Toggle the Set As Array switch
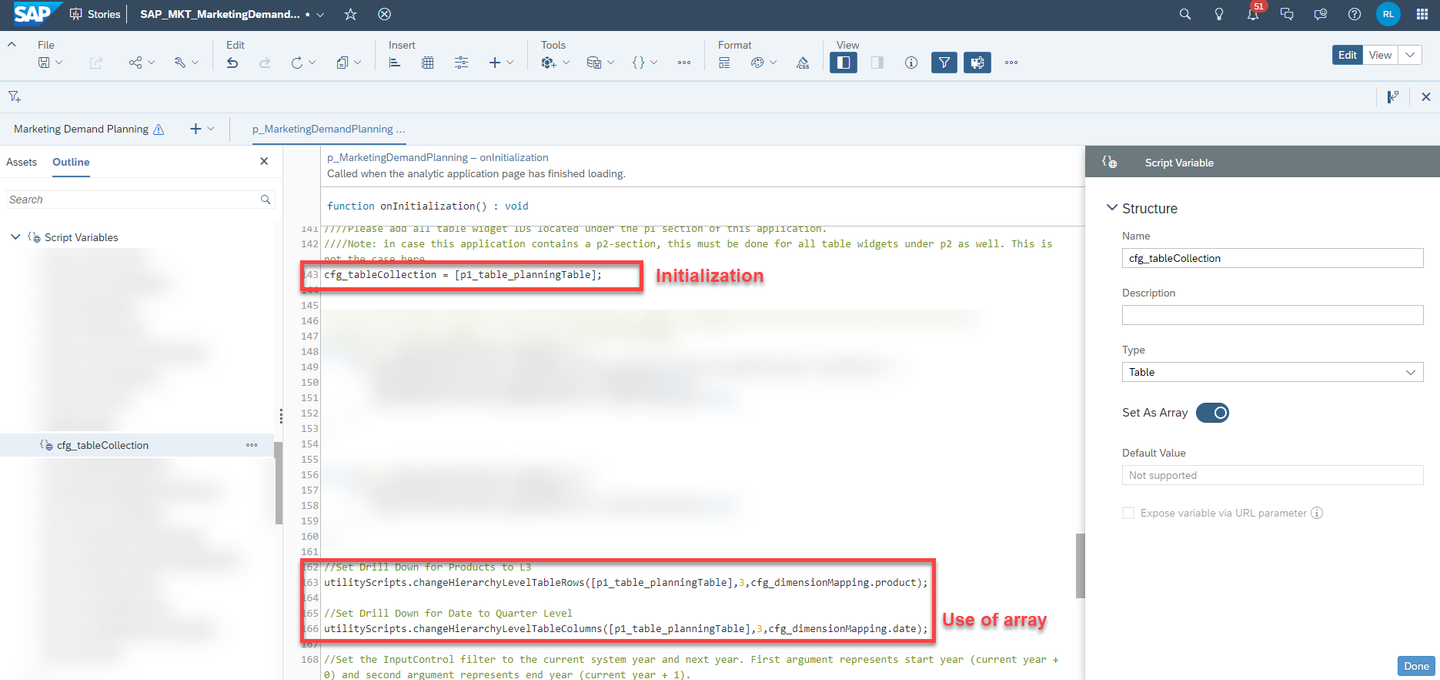This screenshot has height=680, width=1440. pos(1212,412)
